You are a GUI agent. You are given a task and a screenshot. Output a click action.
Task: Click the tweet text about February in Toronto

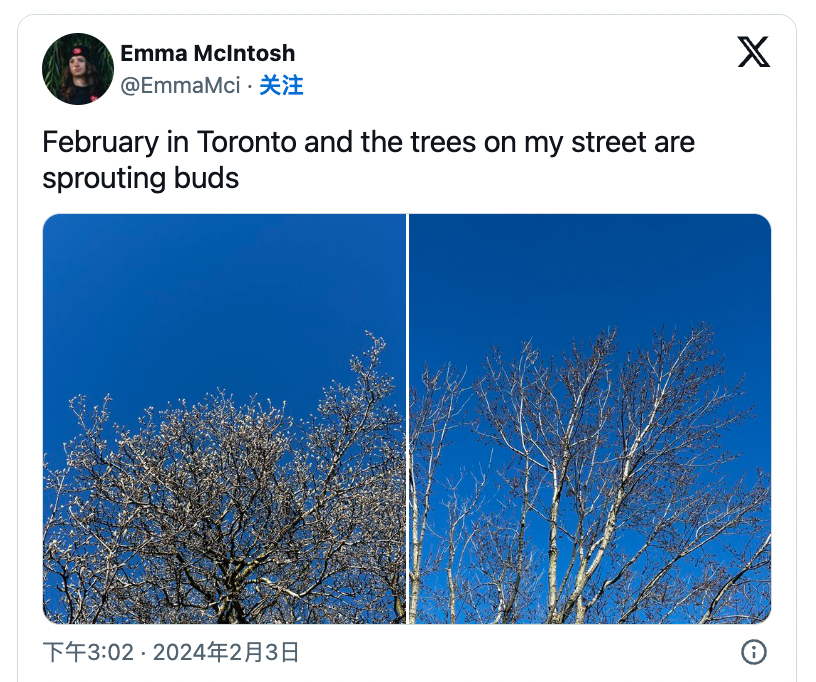368,160
